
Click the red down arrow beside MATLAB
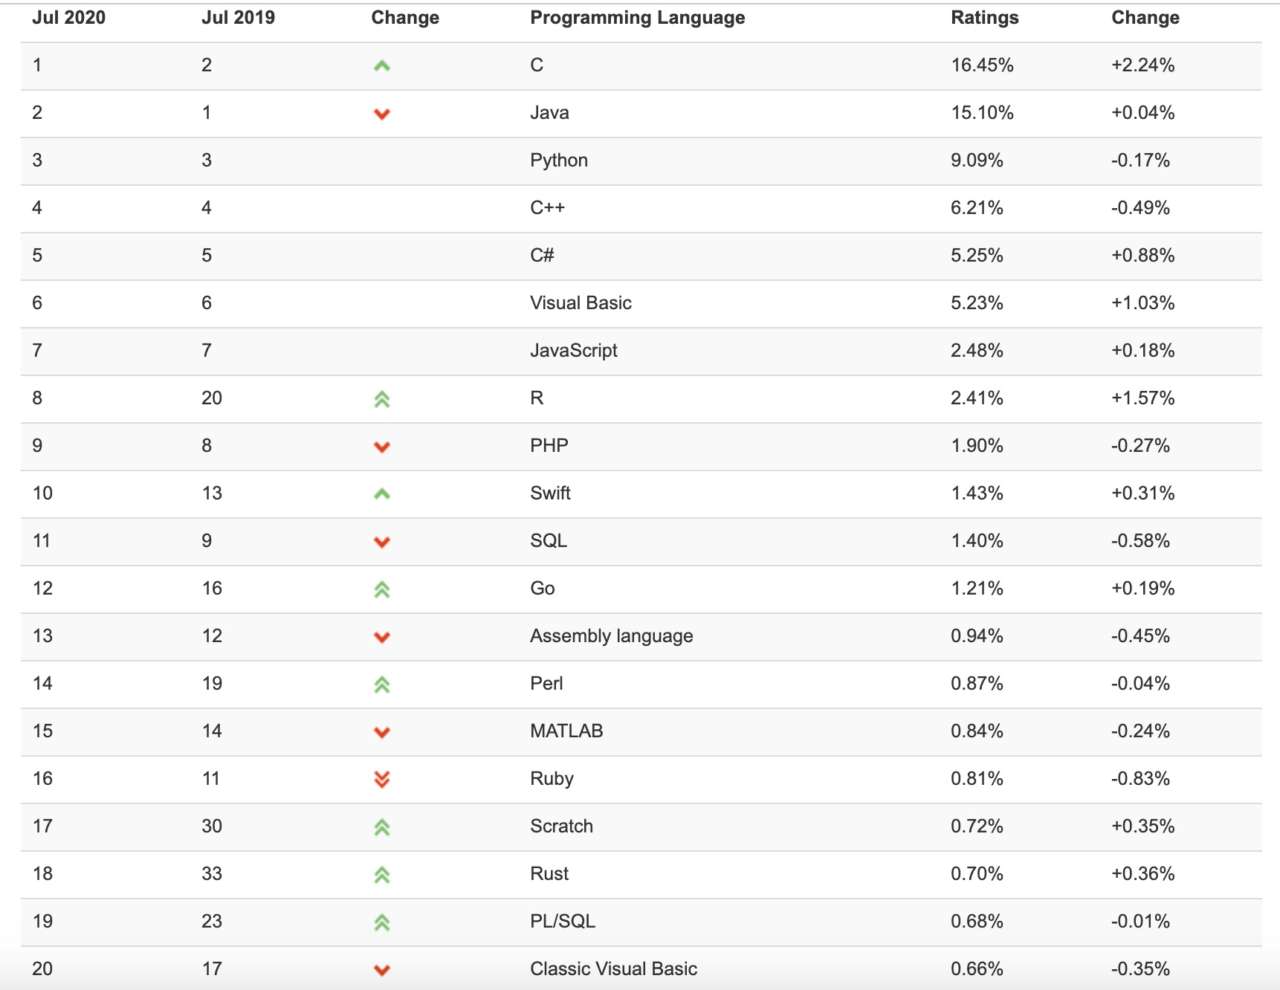(381, 732)
